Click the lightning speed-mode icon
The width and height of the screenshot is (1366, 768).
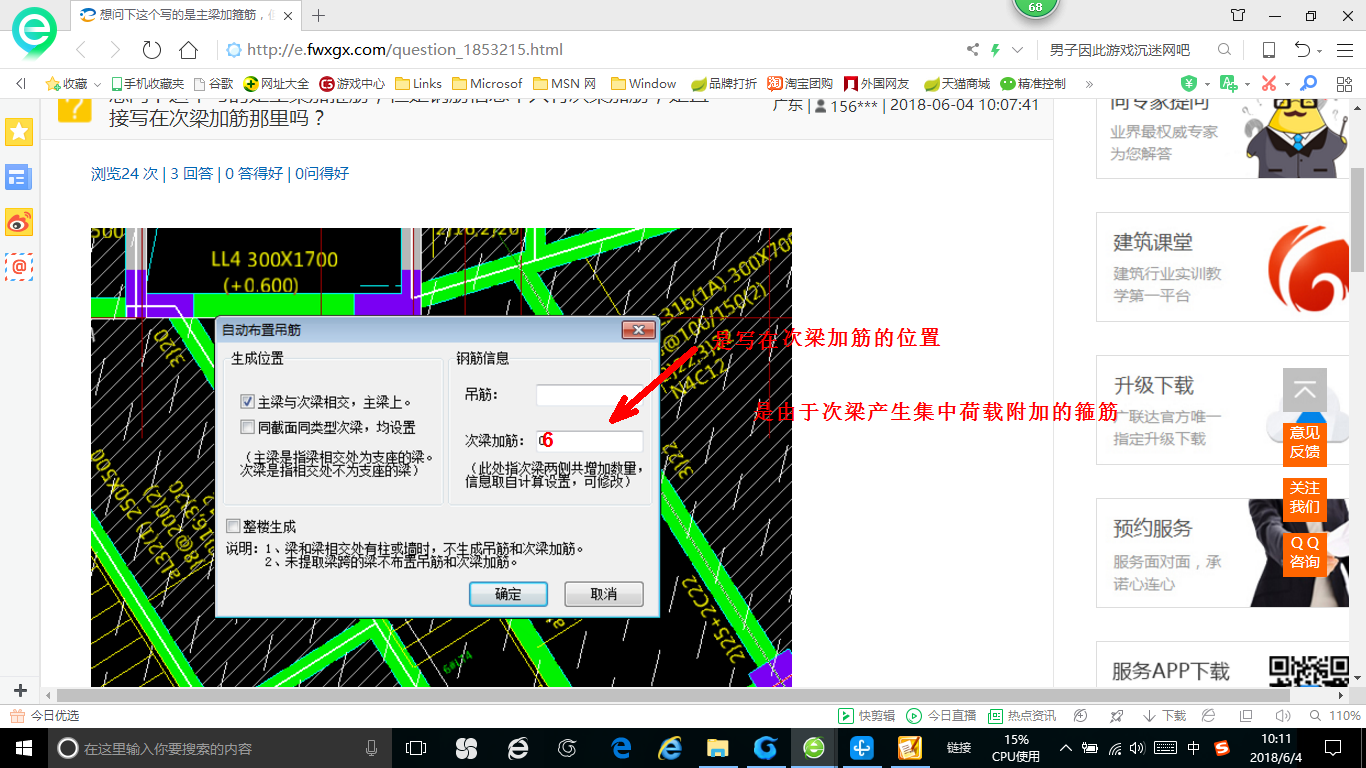[x=995, y=50]
